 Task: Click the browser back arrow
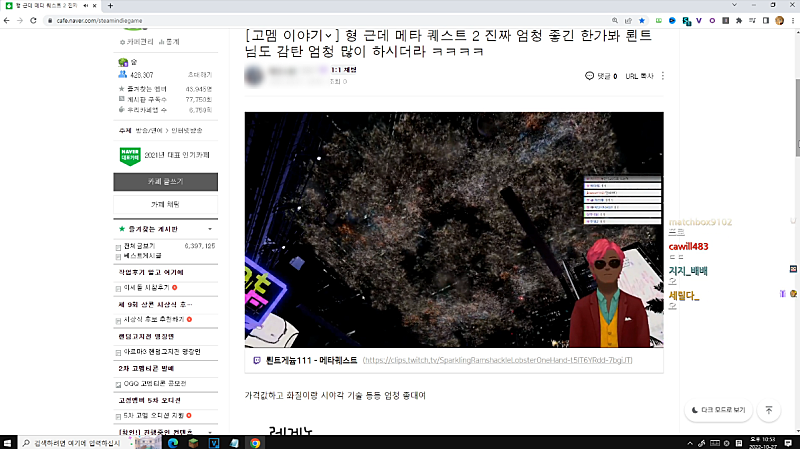click(7, 20)
